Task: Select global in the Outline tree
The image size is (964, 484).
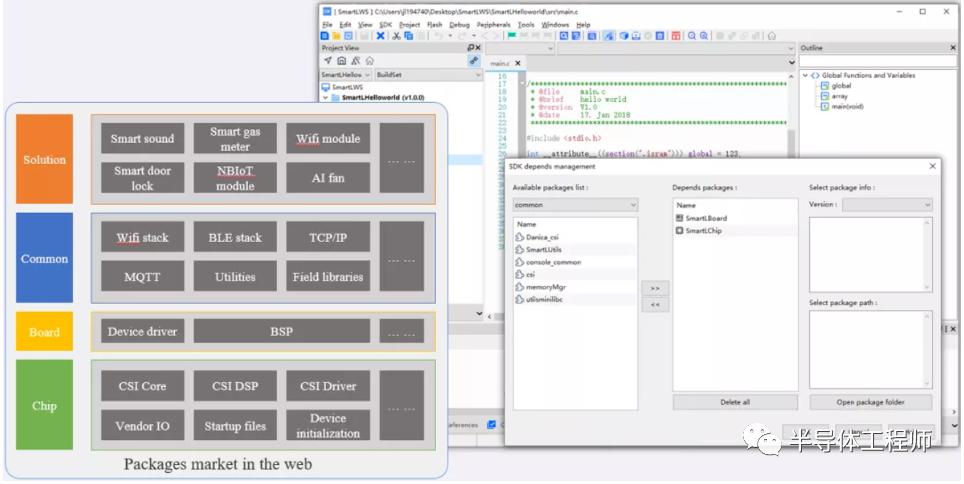Action: pyautogui.click(x=836, y=86)
